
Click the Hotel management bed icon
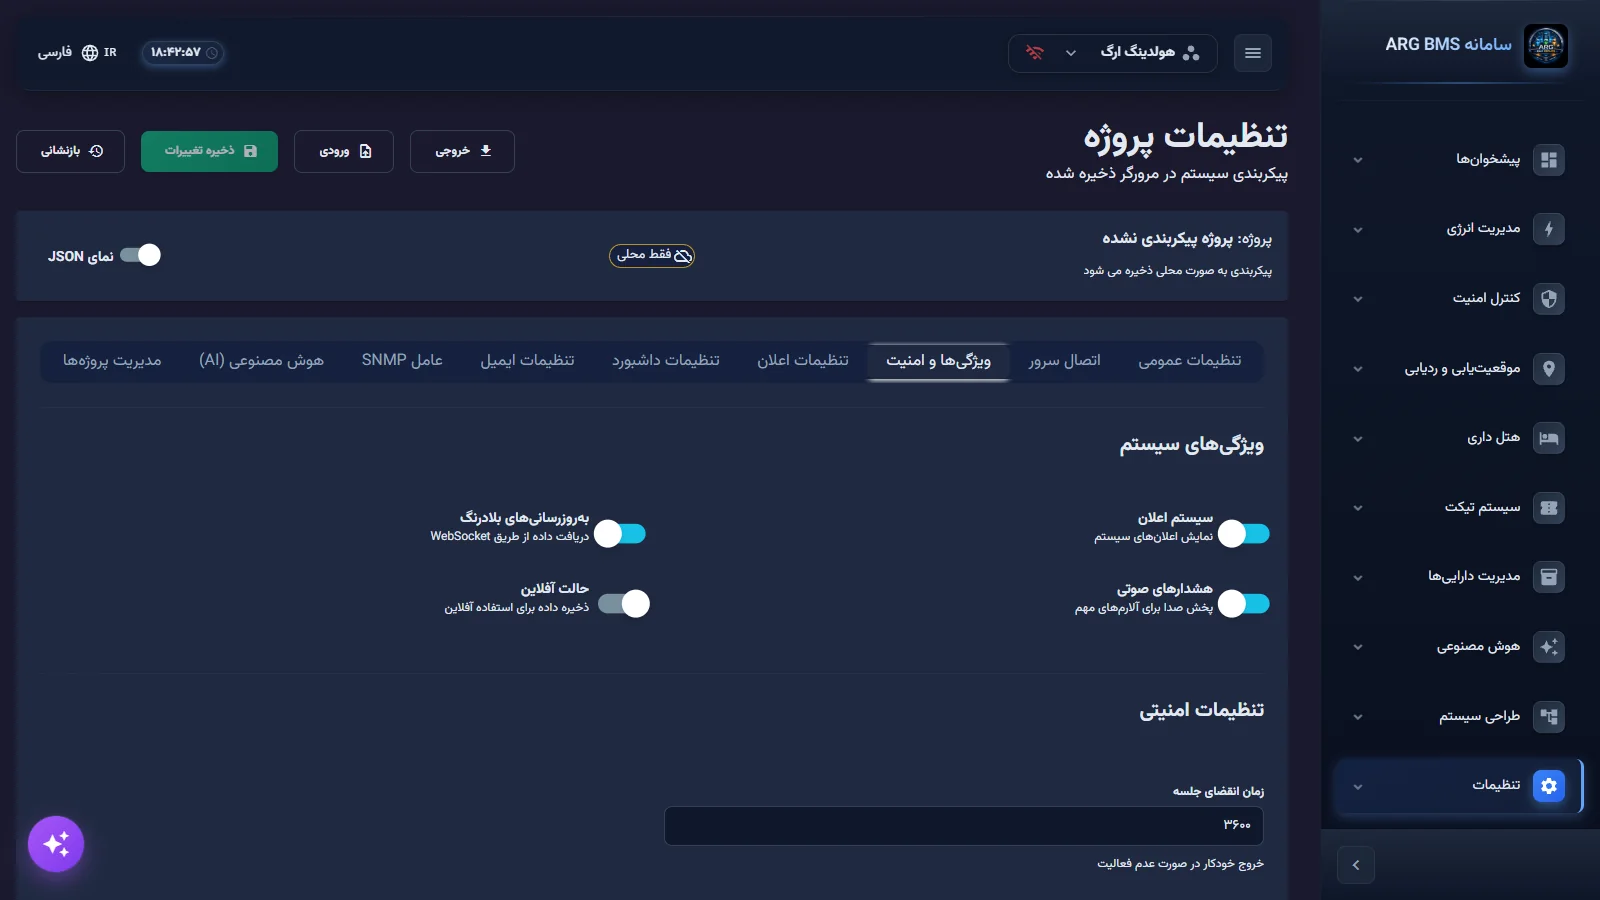point(1548,438)
